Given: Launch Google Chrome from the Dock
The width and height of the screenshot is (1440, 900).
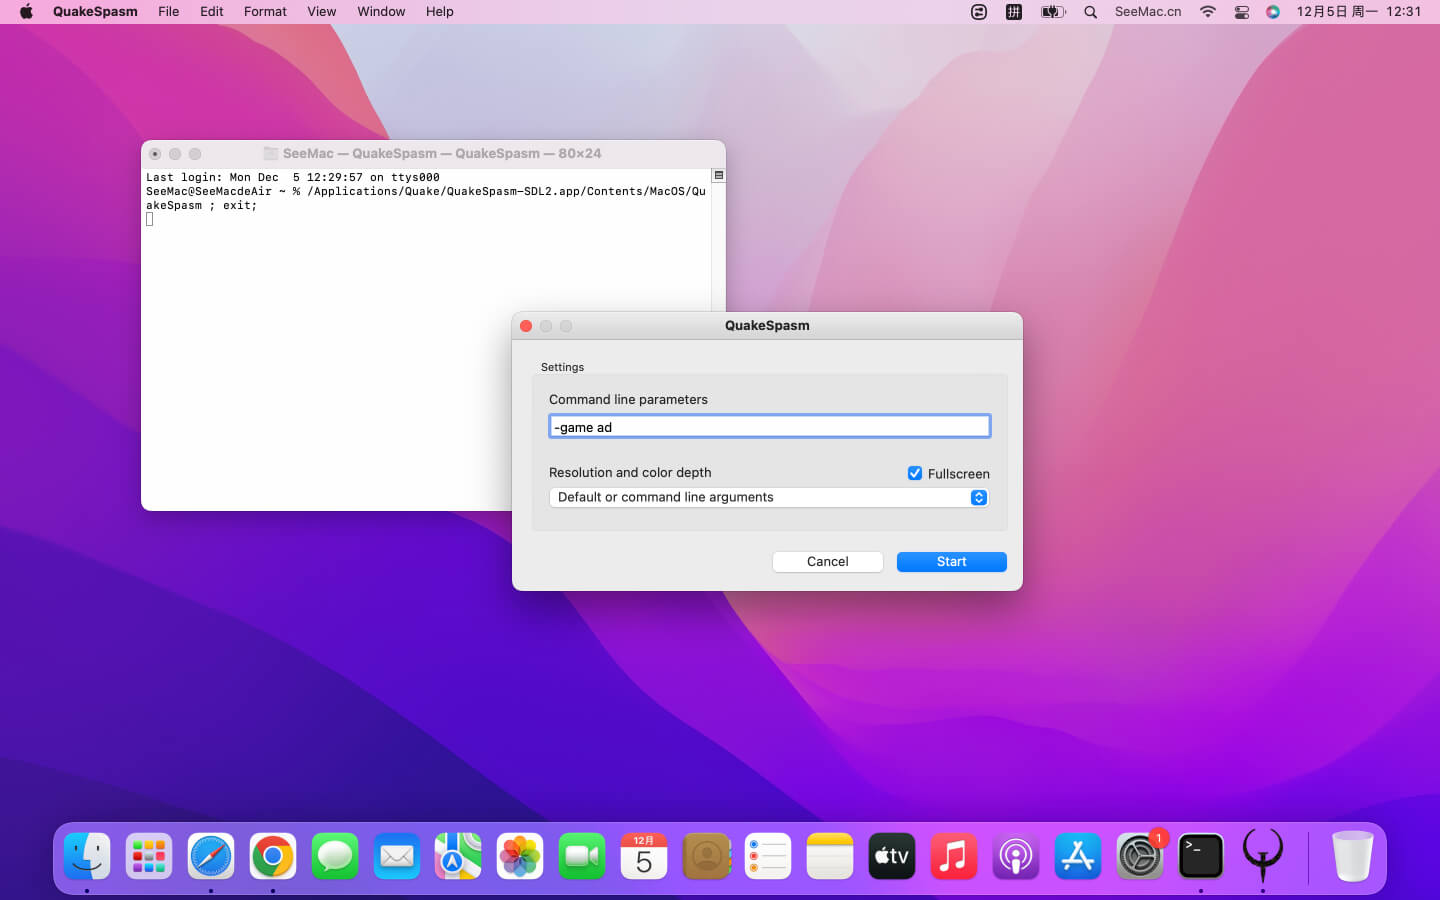Looking at the screenshot, I should (x=273, y=856).
